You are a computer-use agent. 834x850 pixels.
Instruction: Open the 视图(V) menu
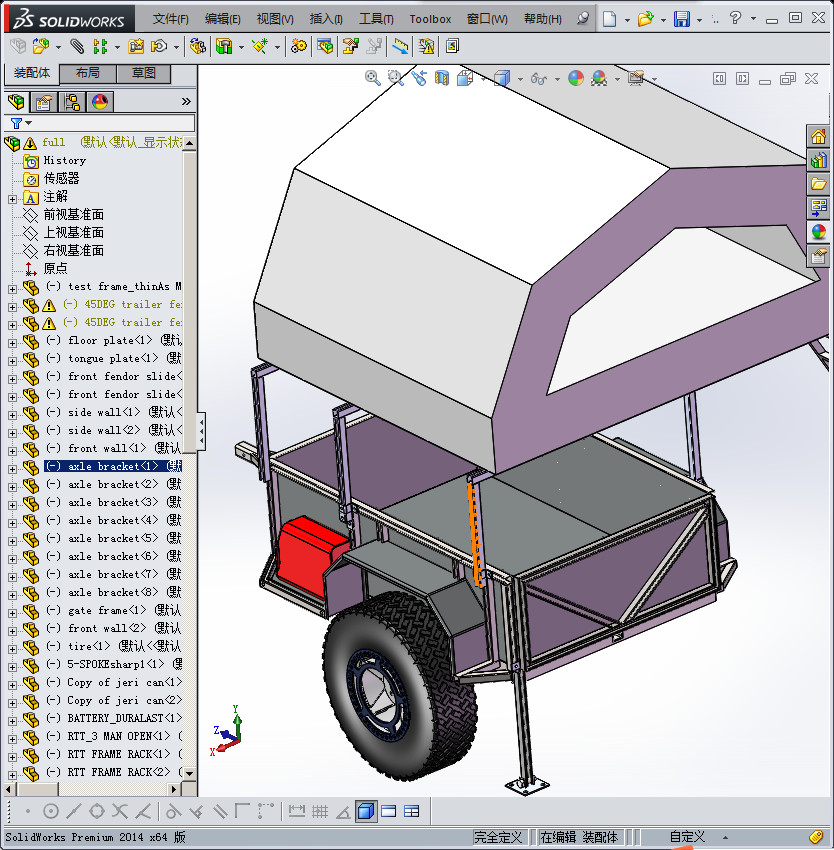(x=275, y=19)
